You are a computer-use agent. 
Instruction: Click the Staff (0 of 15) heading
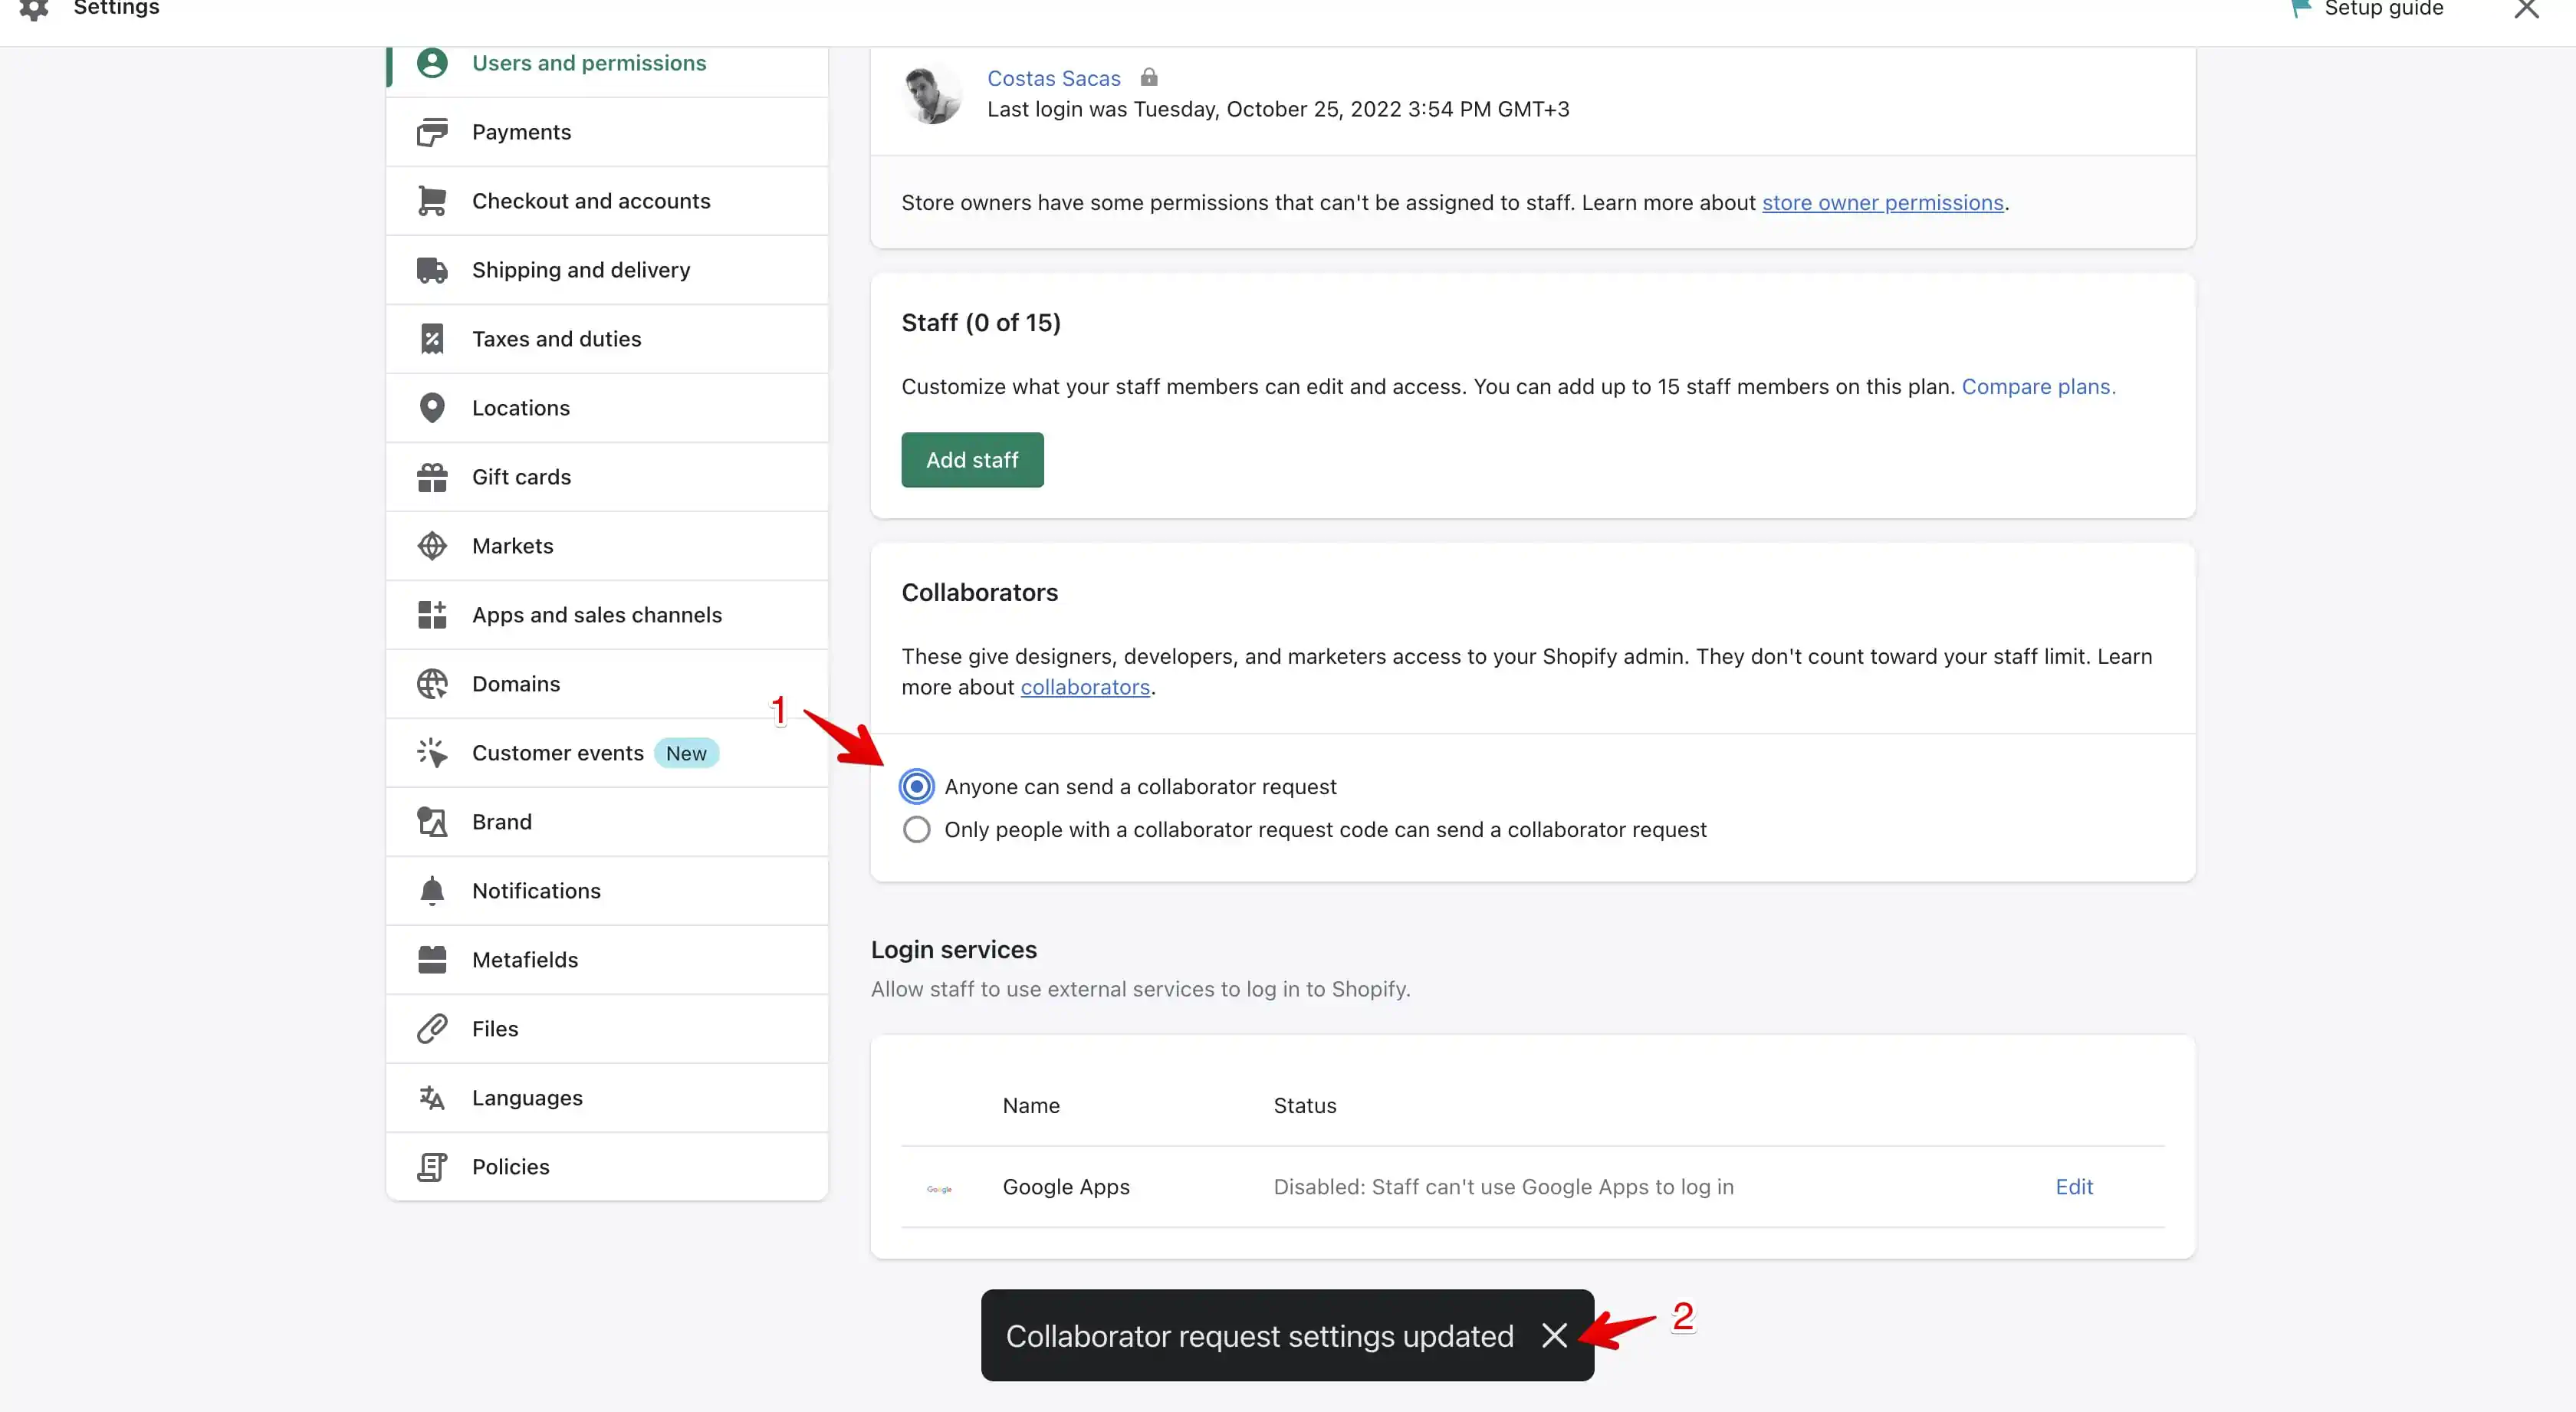pos(981,323)
